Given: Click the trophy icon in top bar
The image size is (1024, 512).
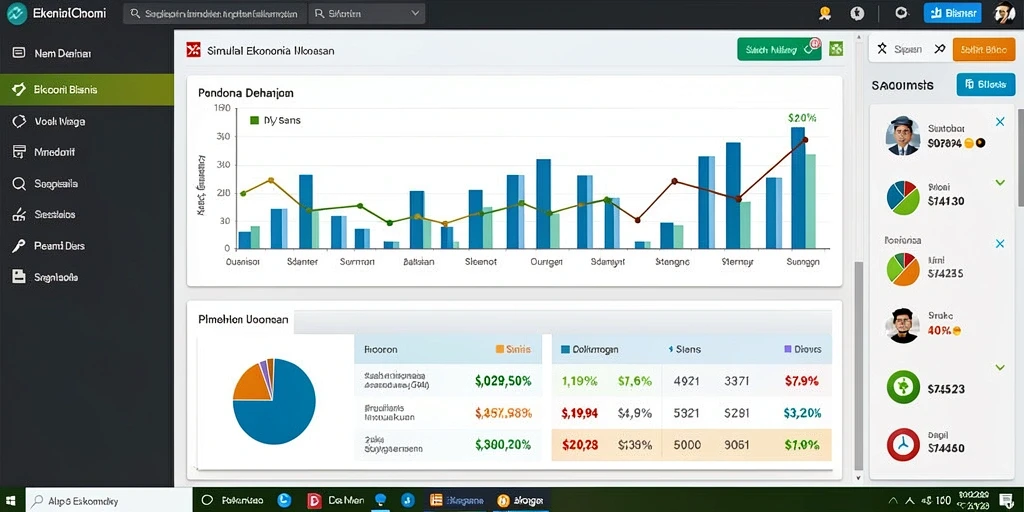Looking at the screenshot, I should [x=825, y=12].
